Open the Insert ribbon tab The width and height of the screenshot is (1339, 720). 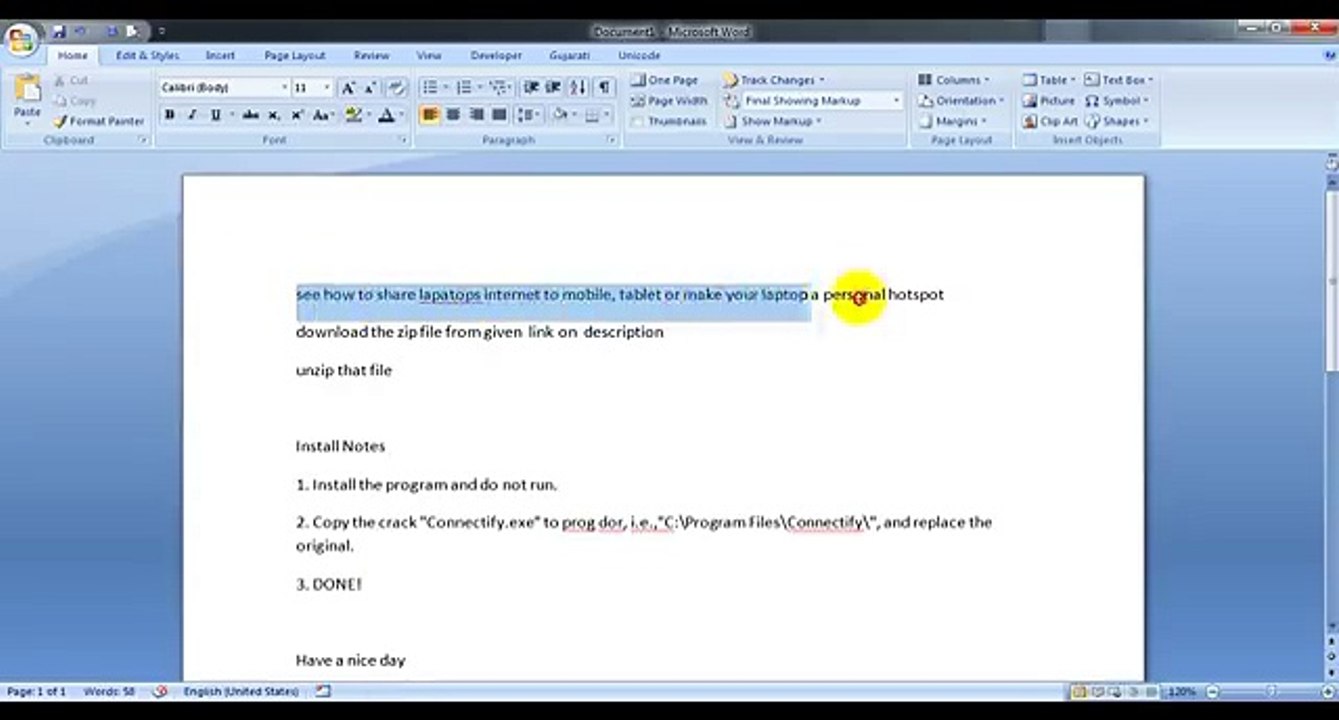click(220, 56)
